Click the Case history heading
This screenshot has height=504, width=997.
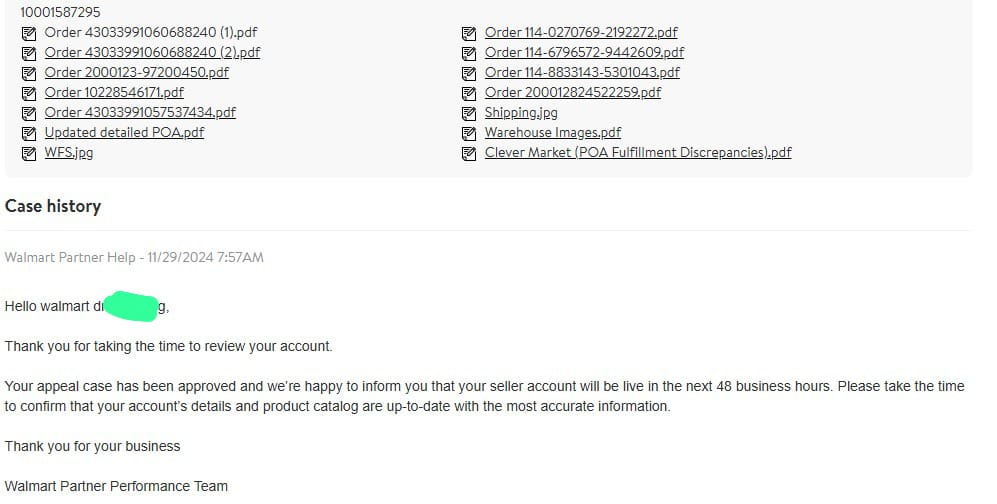pyautogui.click(x=53, y=206)
